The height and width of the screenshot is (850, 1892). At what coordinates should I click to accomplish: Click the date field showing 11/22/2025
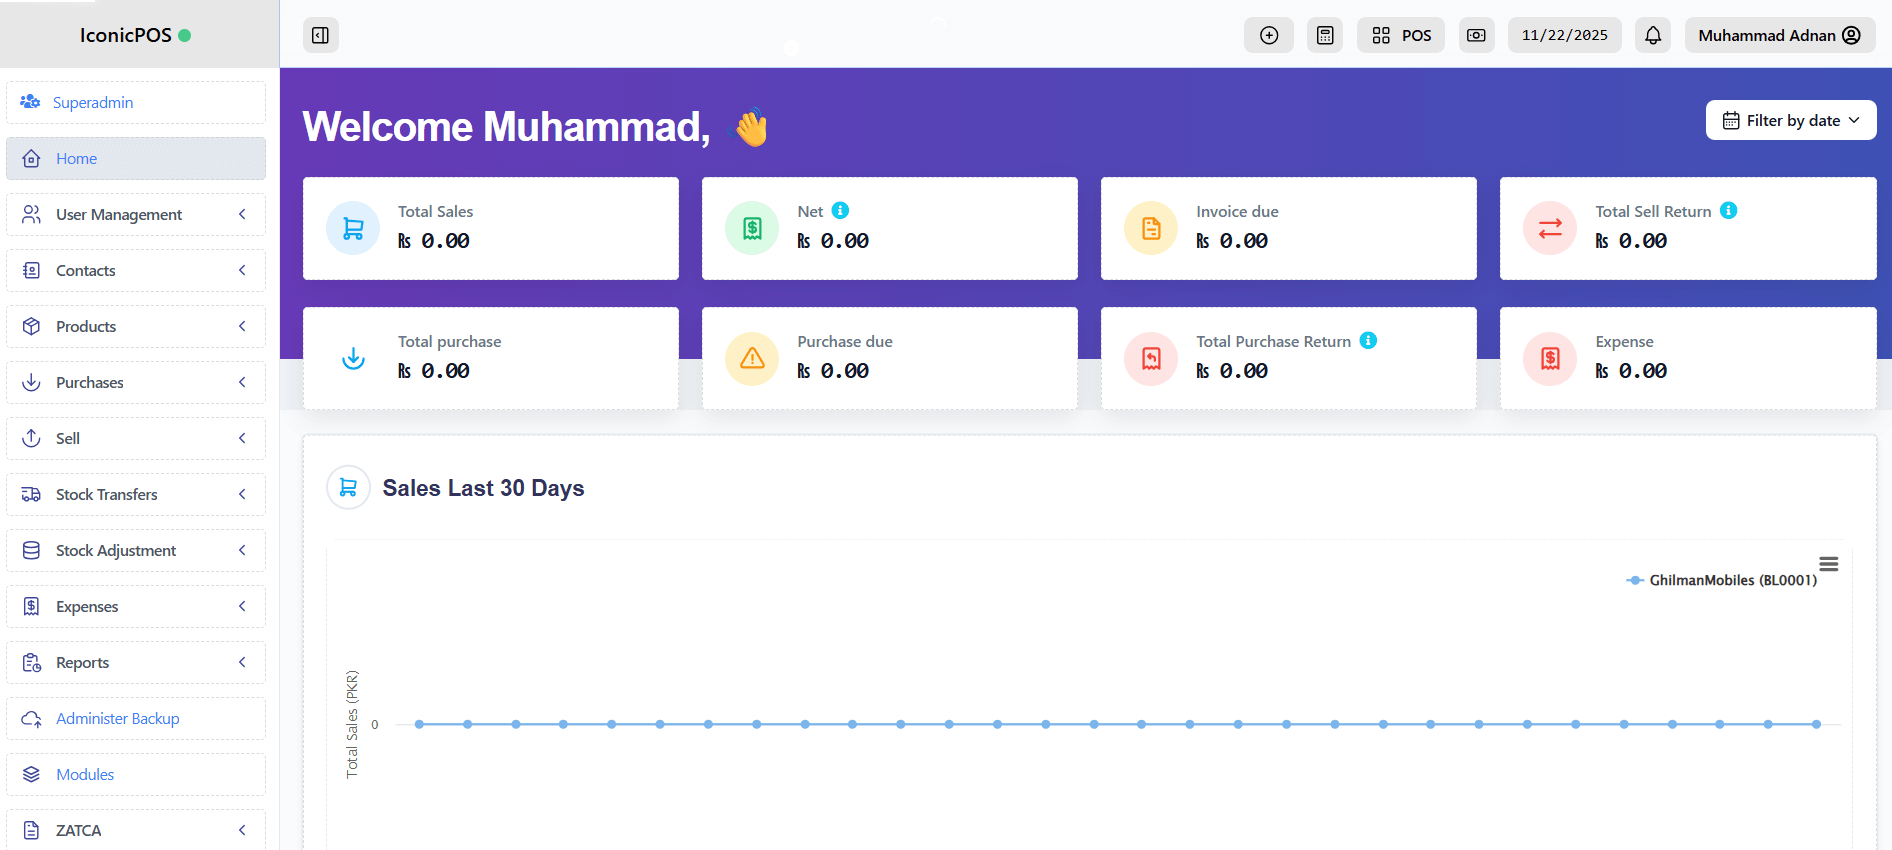pos(1564,35)
